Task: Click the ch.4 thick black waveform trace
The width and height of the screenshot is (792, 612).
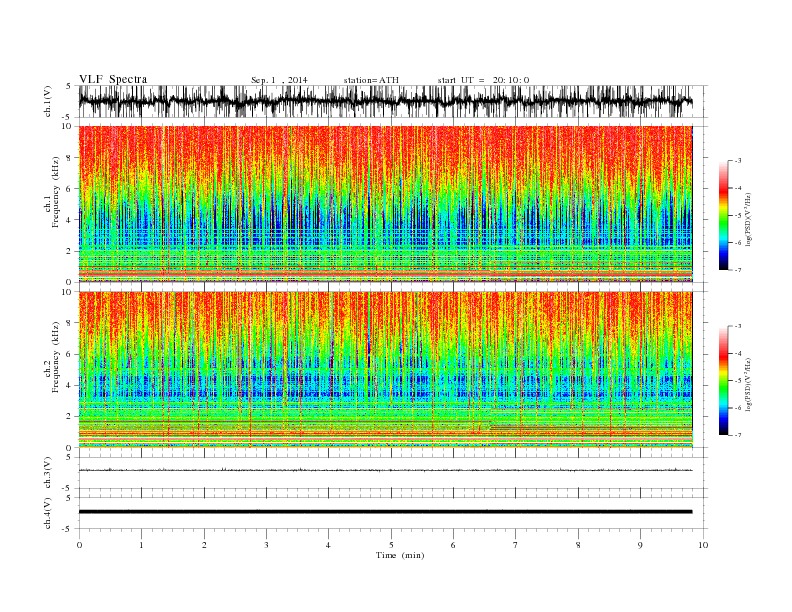Action: pyautogui.click(x=385, y=512)
